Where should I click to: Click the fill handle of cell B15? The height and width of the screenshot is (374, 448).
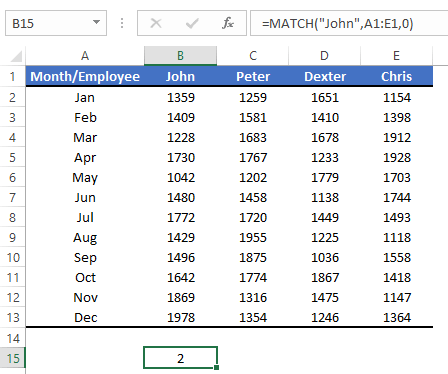[217, 367]
